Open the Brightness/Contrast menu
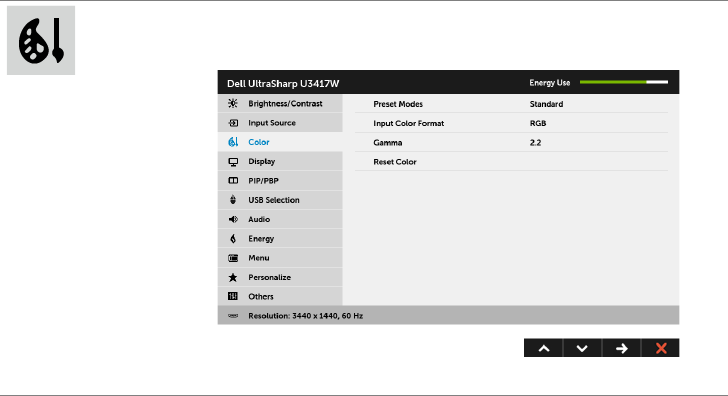728x396 pixels. [x=280, y=104]
